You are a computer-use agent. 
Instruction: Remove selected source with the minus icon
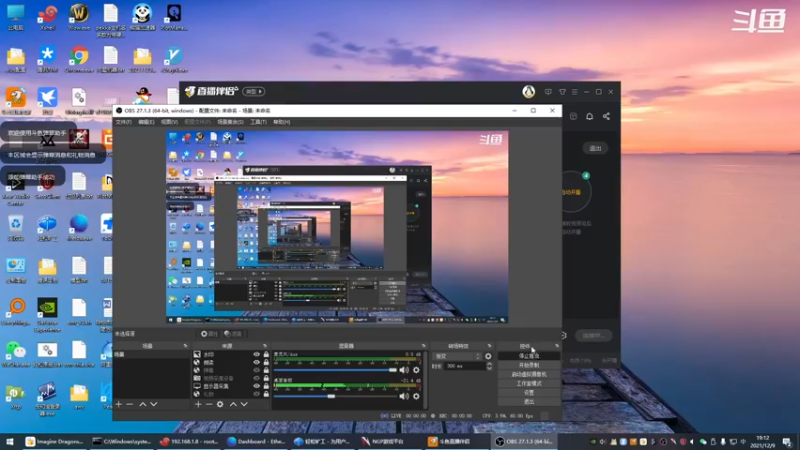pos(209,404)
